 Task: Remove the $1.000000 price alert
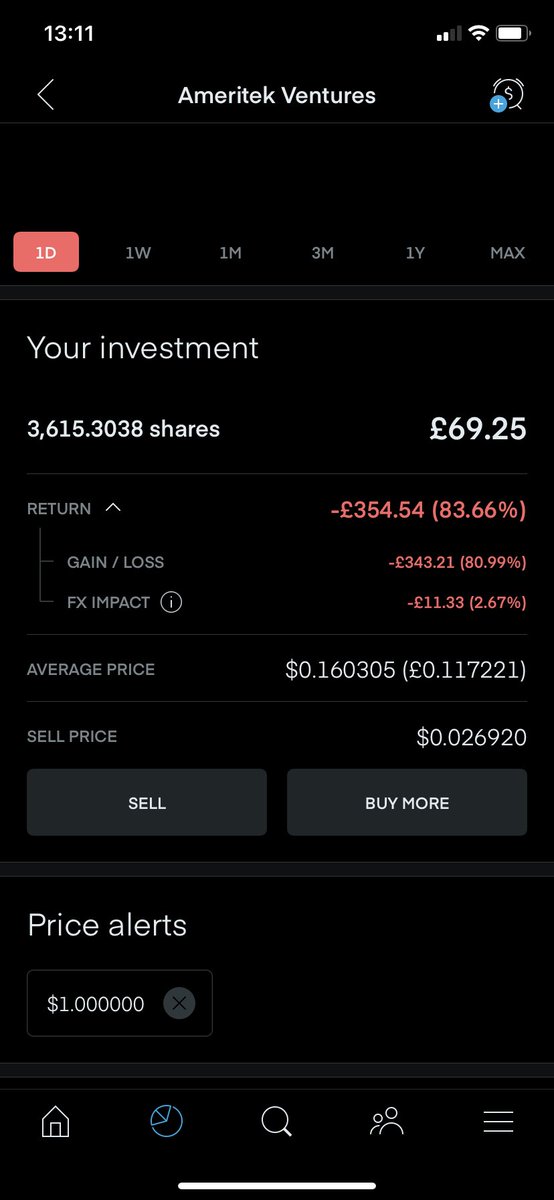tap(178, 1003)
